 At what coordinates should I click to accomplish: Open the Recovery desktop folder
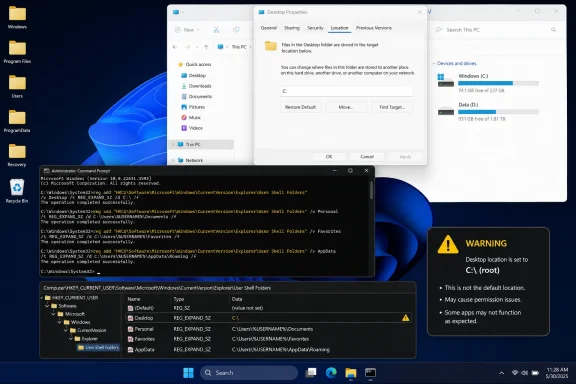[17, 155]
